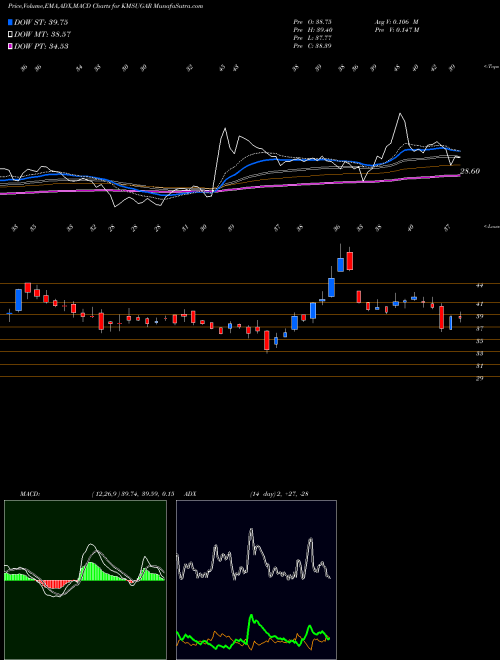Click the tallest red candlestick at the price peak

349,261
